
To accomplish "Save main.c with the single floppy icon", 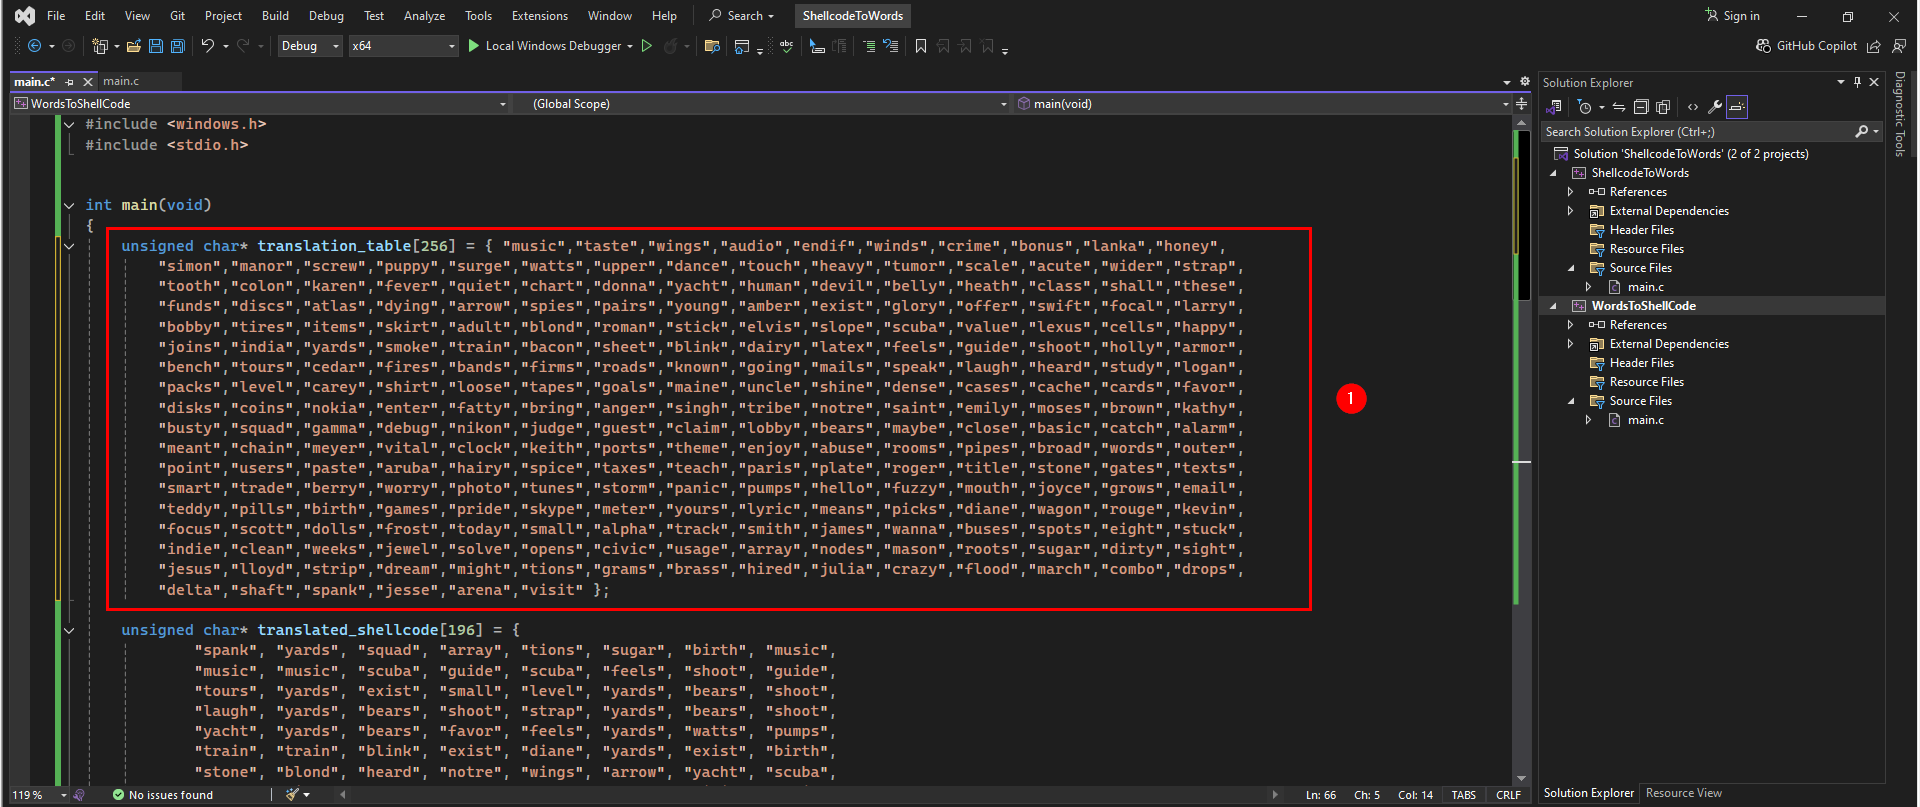I will pos(156,46).
